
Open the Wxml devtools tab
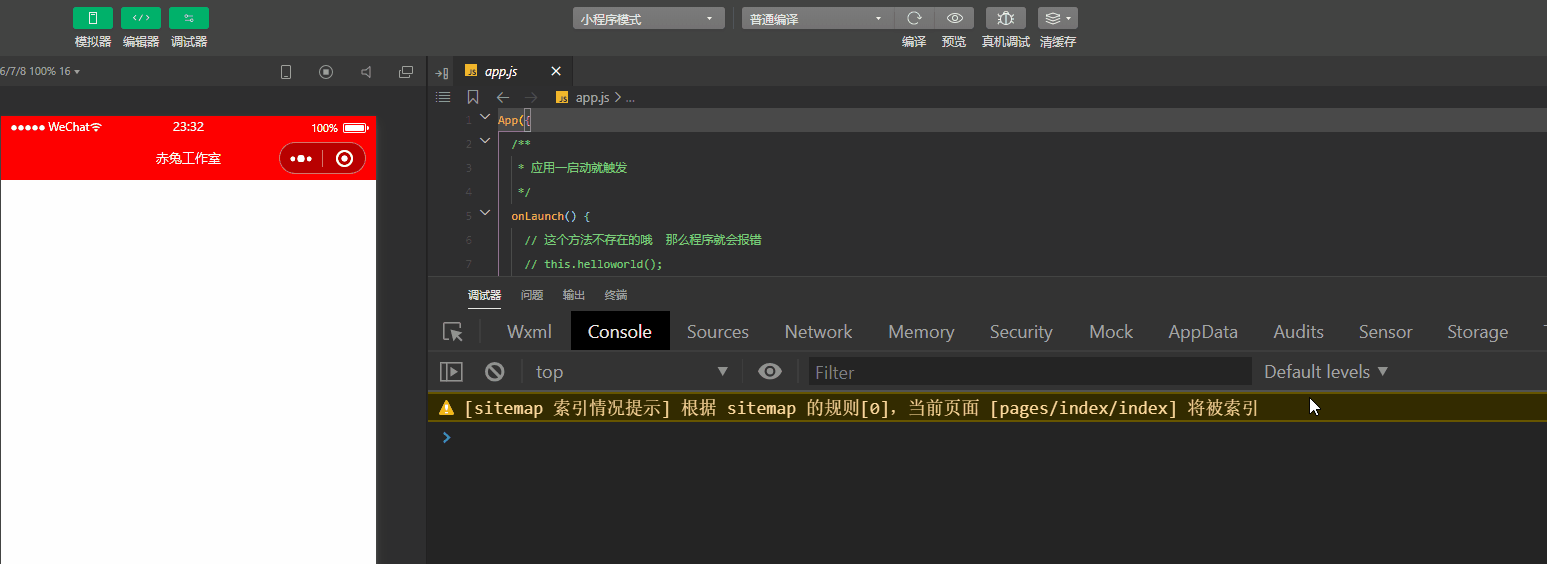(529, 332)
